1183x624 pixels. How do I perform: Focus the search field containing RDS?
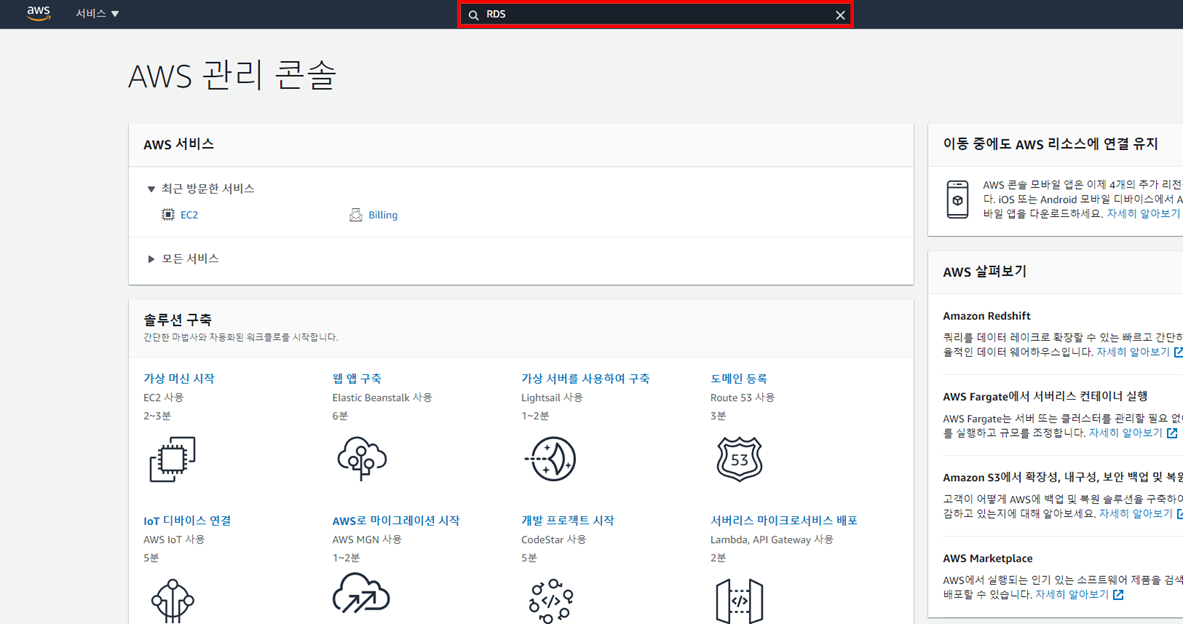click(x=655, y=14)
